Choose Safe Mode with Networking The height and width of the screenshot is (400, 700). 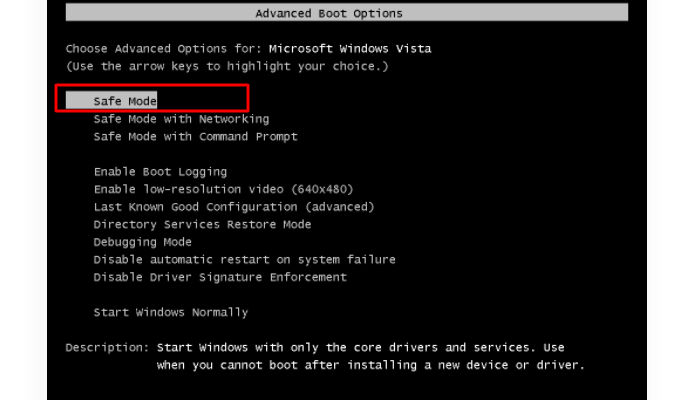click(181, 119)
